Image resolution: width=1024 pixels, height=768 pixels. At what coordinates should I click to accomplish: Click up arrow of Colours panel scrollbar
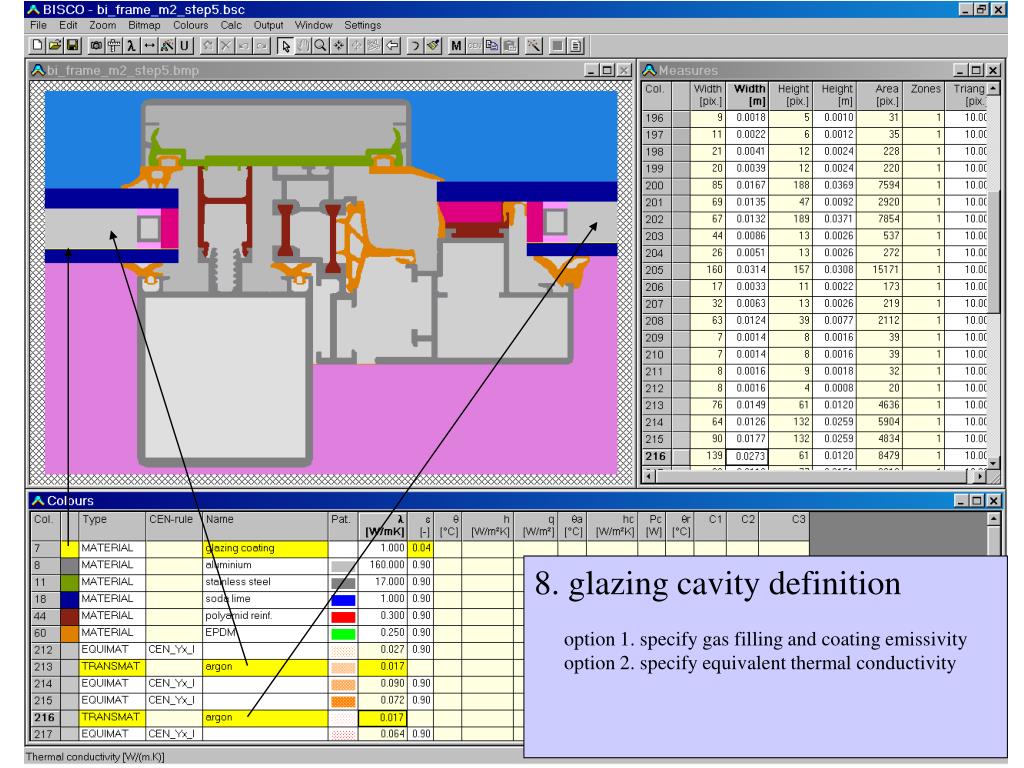tap(993, 519)
